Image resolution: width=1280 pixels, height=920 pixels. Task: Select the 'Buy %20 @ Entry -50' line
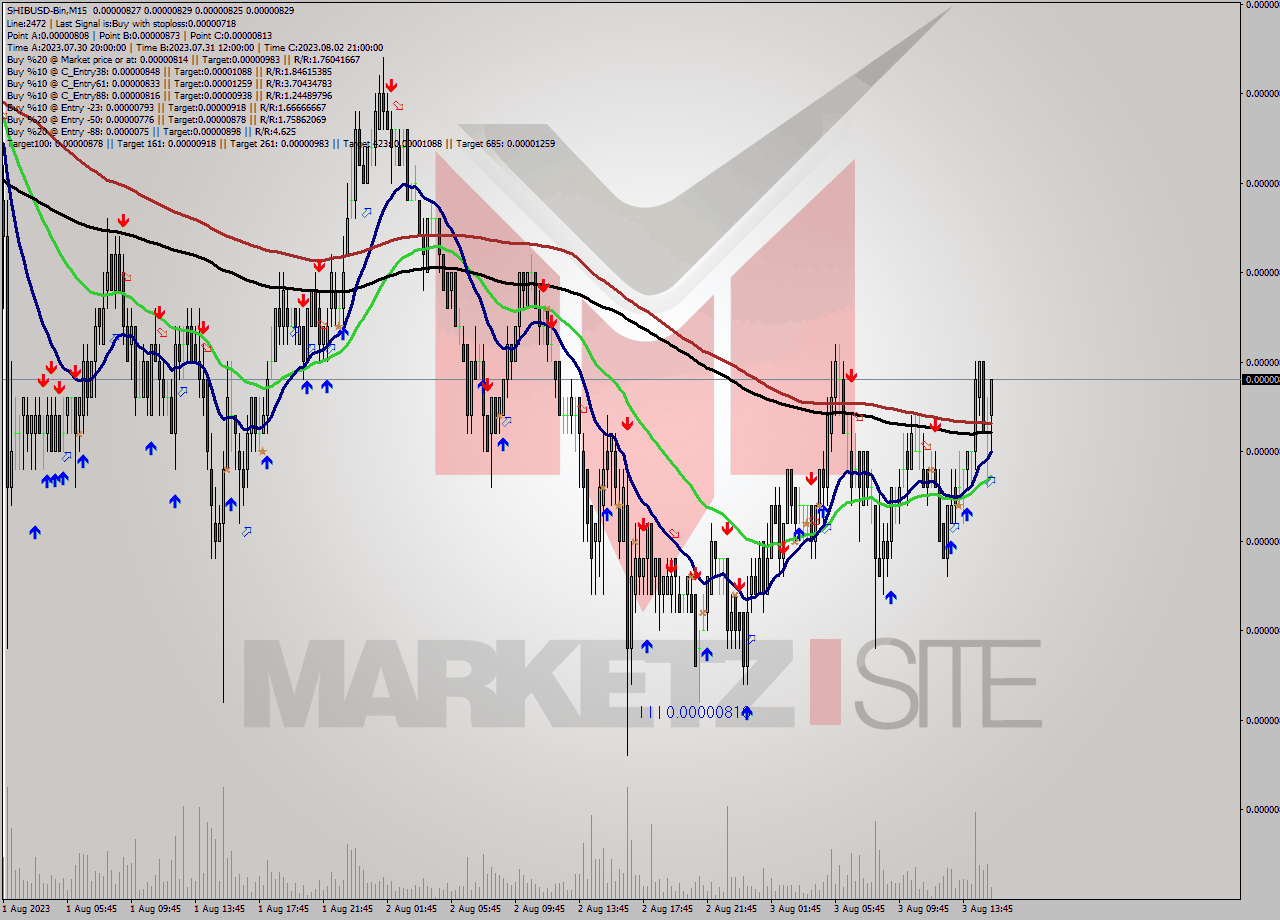tap(166, 120)
